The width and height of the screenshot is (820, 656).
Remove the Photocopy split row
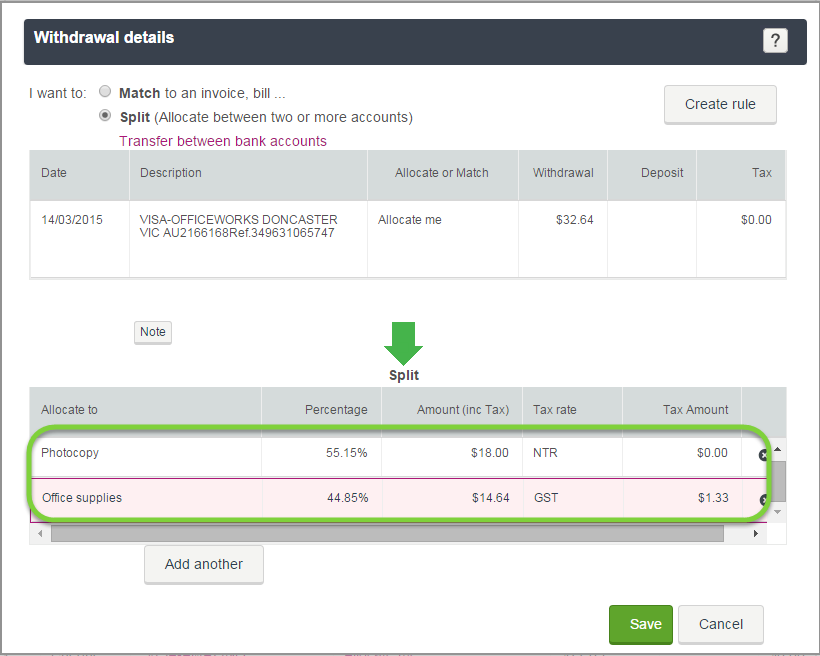point(763,455)
